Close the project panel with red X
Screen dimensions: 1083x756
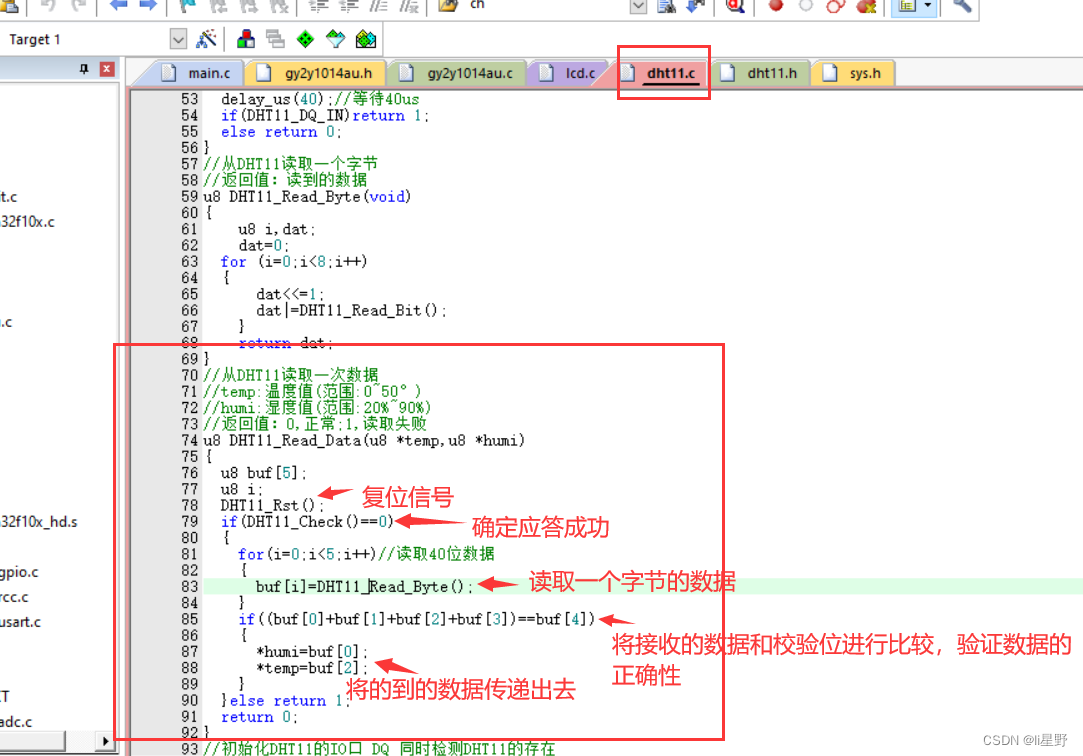point(106,69)
